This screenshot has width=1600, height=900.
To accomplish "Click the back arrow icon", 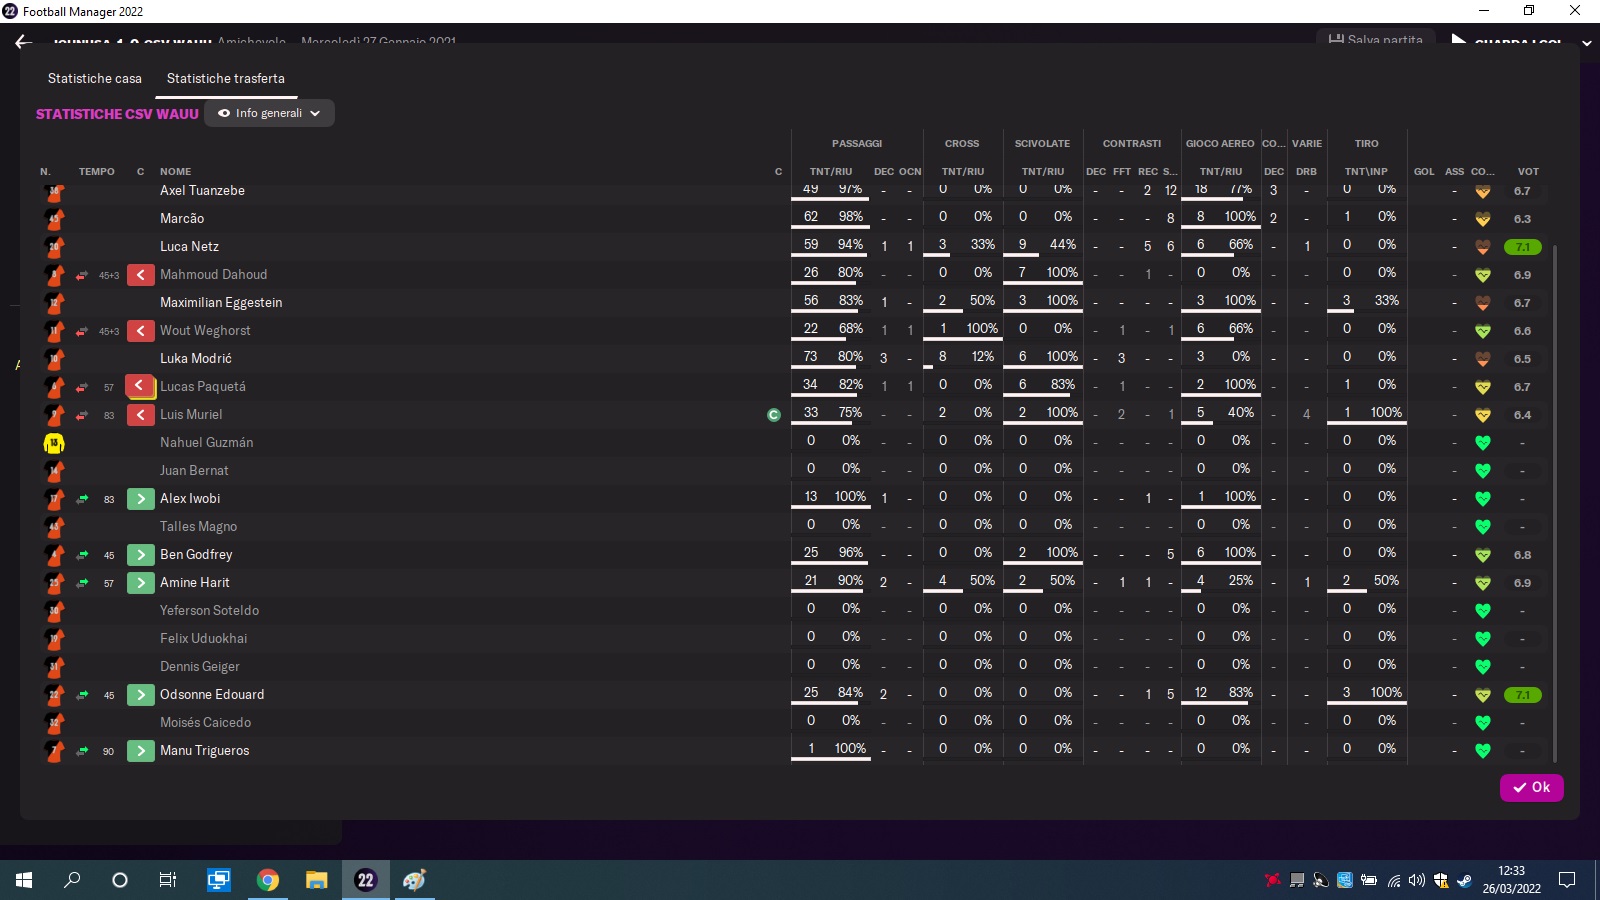I will click(24, 42).
